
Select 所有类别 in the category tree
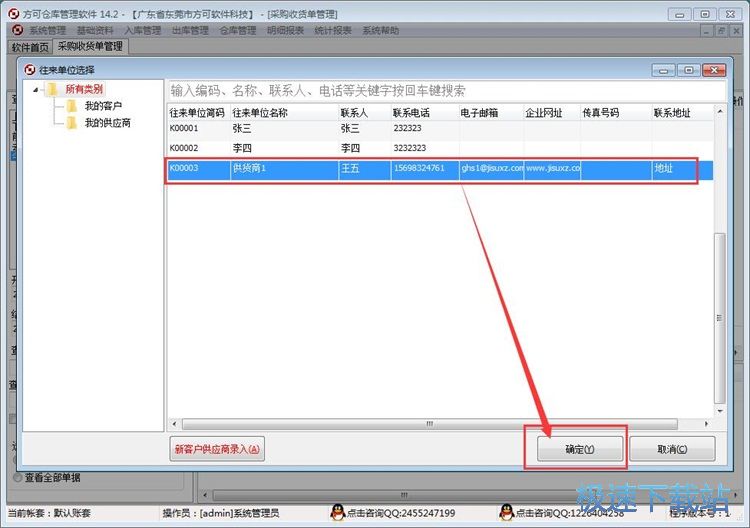tap(84, 89)
